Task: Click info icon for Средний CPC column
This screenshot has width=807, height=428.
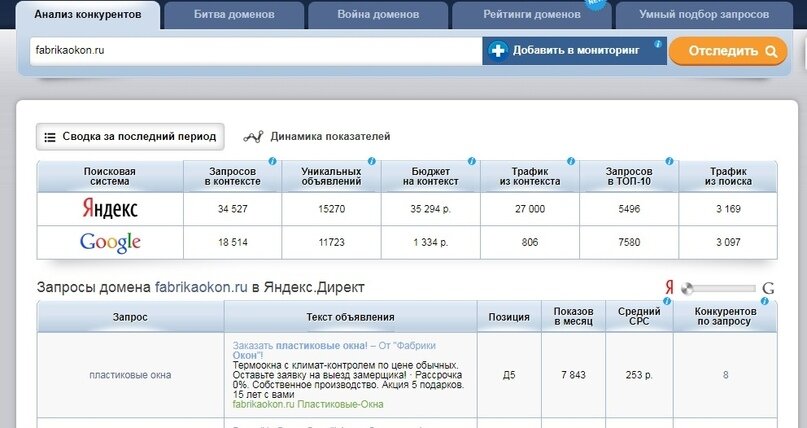Action: [x=667, y=301]
